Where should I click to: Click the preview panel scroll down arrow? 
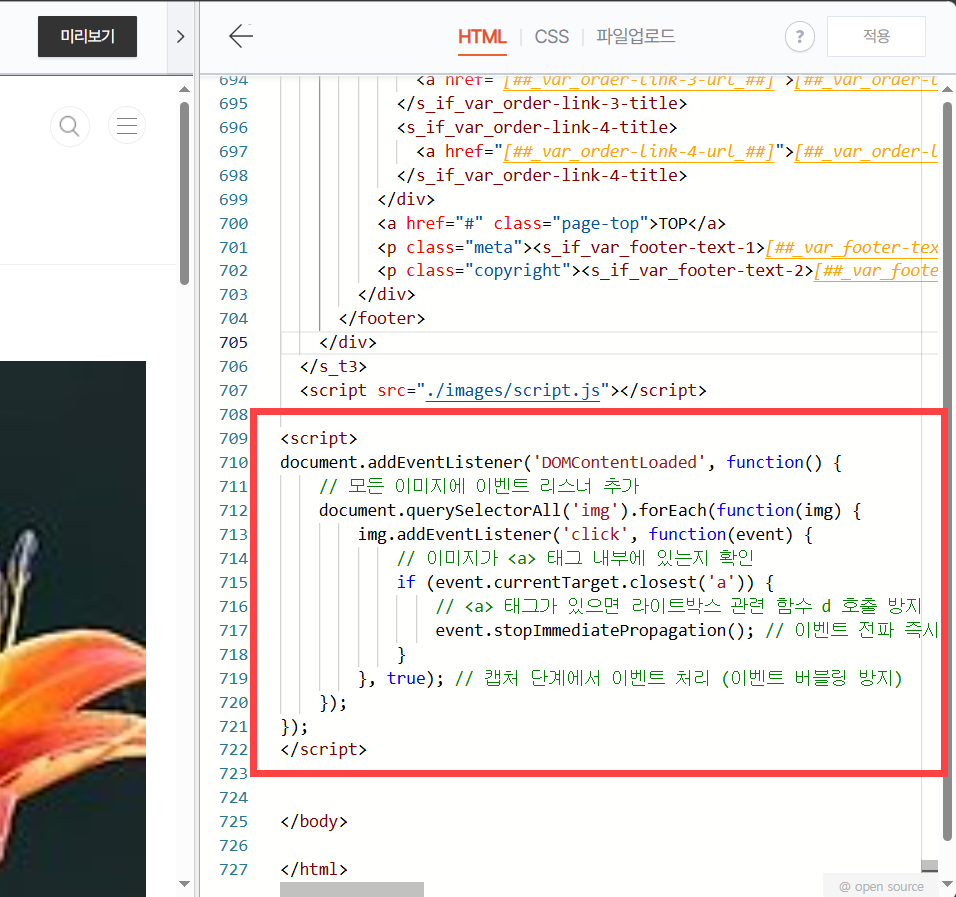click(x=184, y=884)
